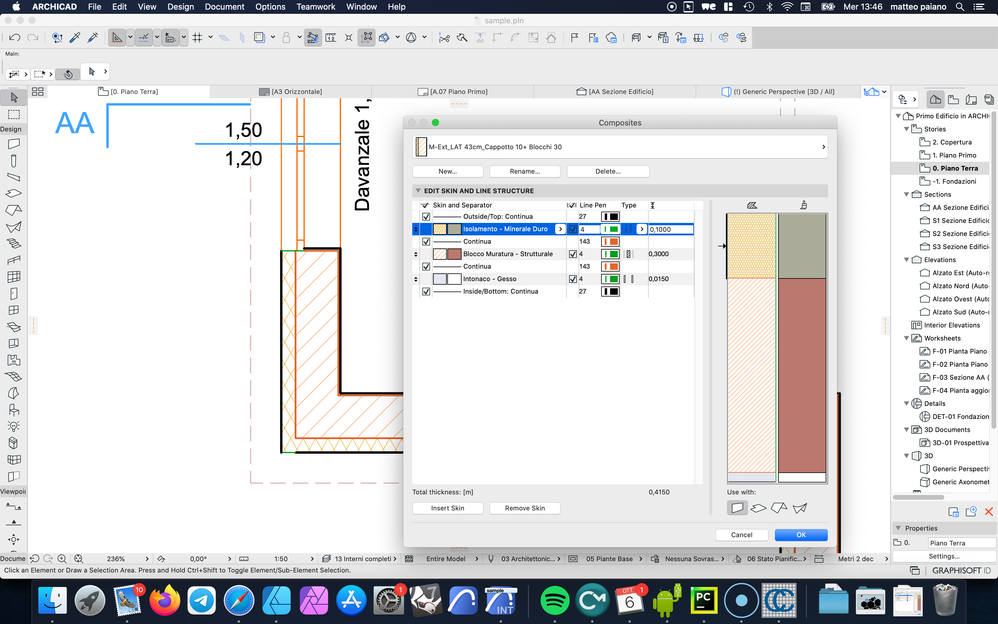Collapse the Edit Skin and Line Structure section
The width and height of the screenshot is (998, 624).
click(x=419, y=191)
